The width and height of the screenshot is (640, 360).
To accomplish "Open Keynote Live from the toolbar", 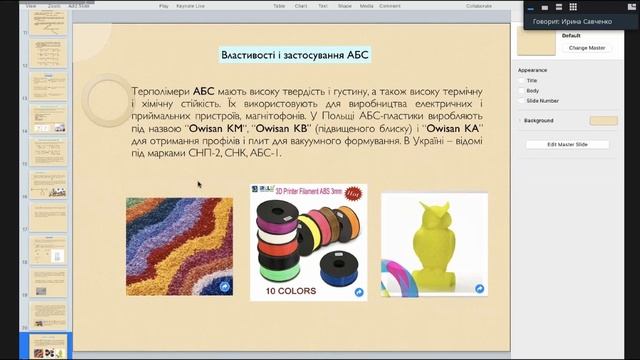I will 190,6.
